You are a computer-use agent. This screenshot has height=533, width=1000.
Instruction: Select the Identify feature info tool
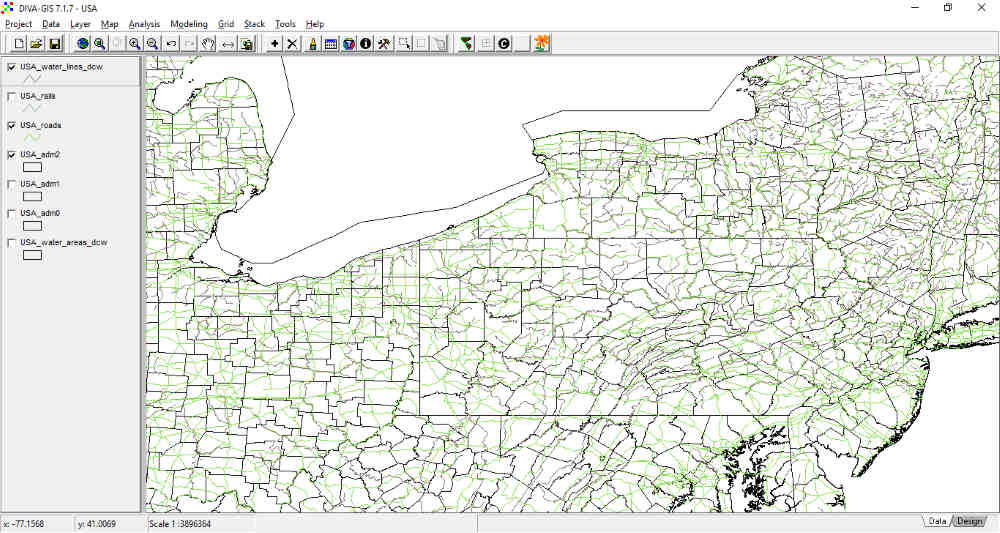(x=366, y=43)
